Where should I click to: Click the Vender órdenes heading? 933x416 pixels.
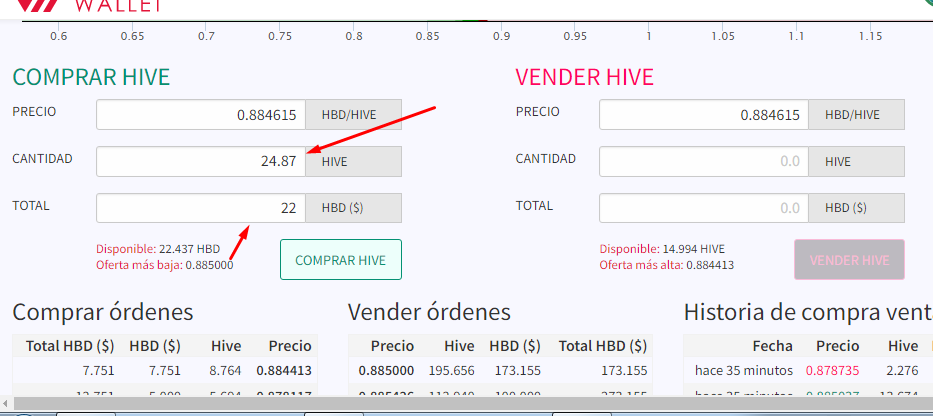[430, 312]
